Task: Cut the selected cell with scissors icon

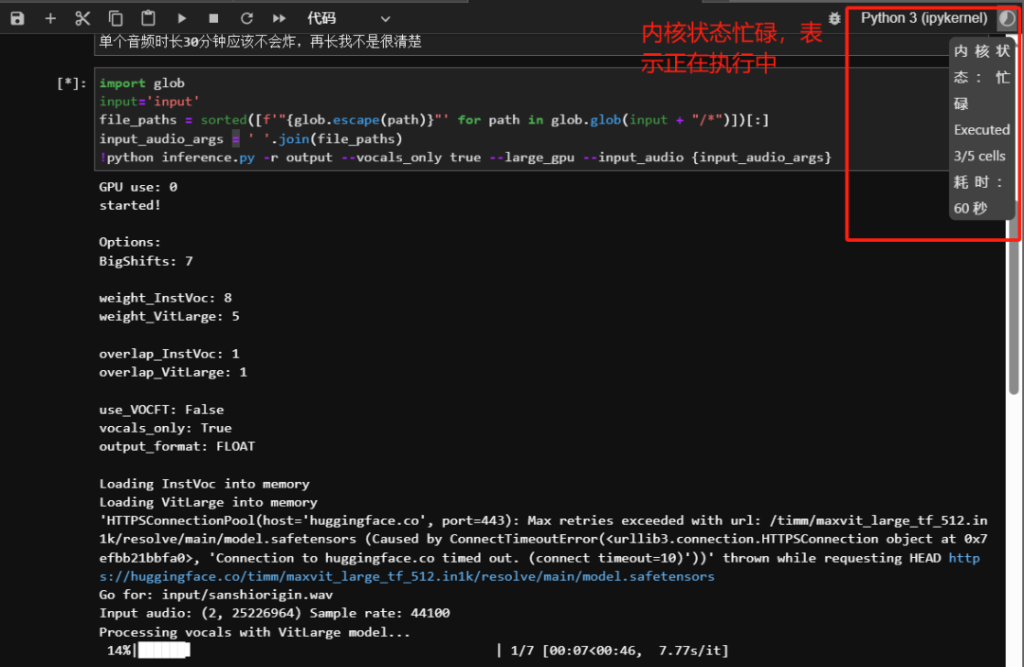Action: point(83,18)
